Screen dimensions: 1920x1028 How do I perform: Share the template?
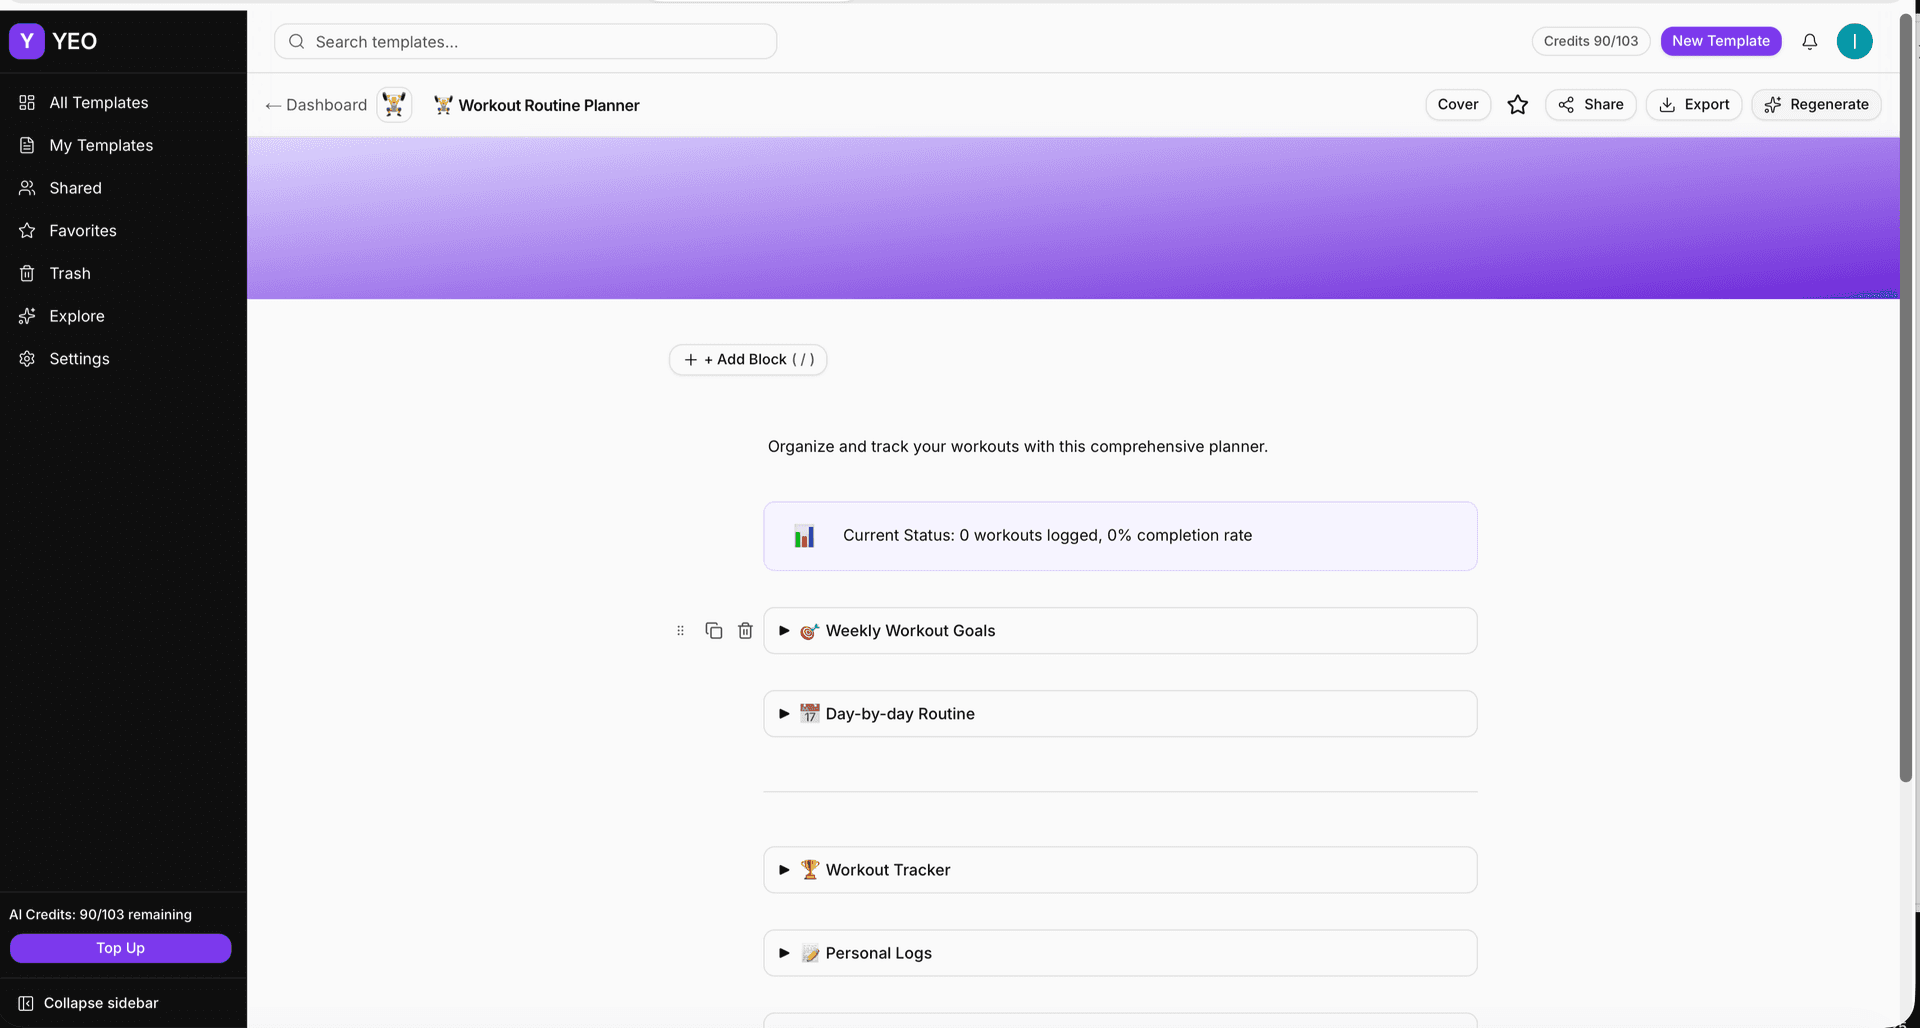tap(1591, 104)
